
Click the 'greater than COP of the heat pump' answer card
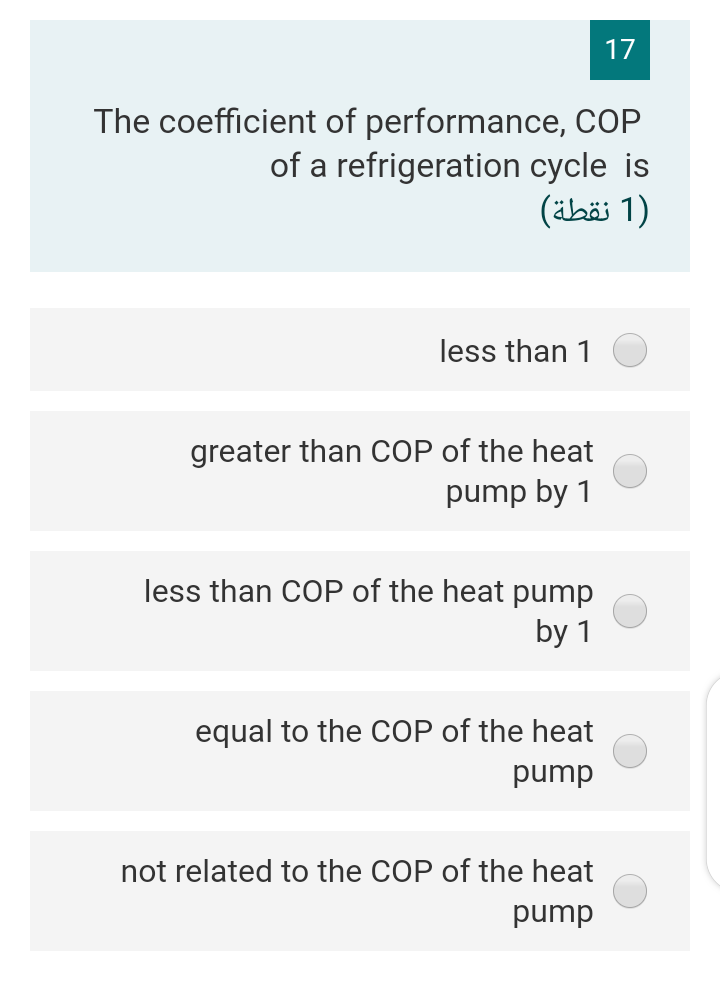(360, 470)
